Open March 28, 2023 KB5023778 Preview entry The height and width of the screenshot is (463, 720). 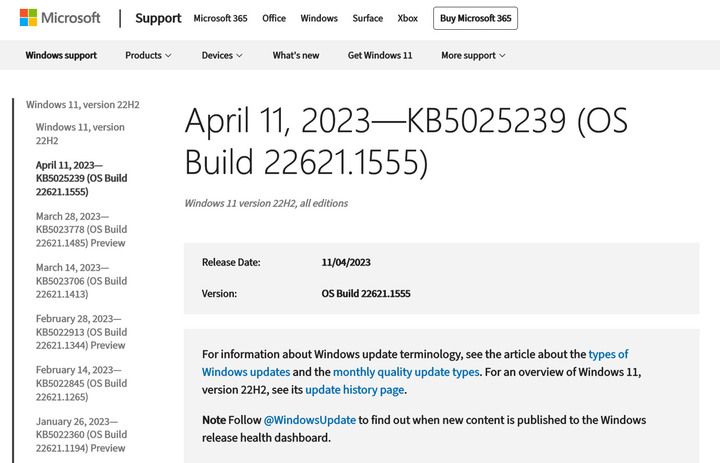(x=82, y=229)
